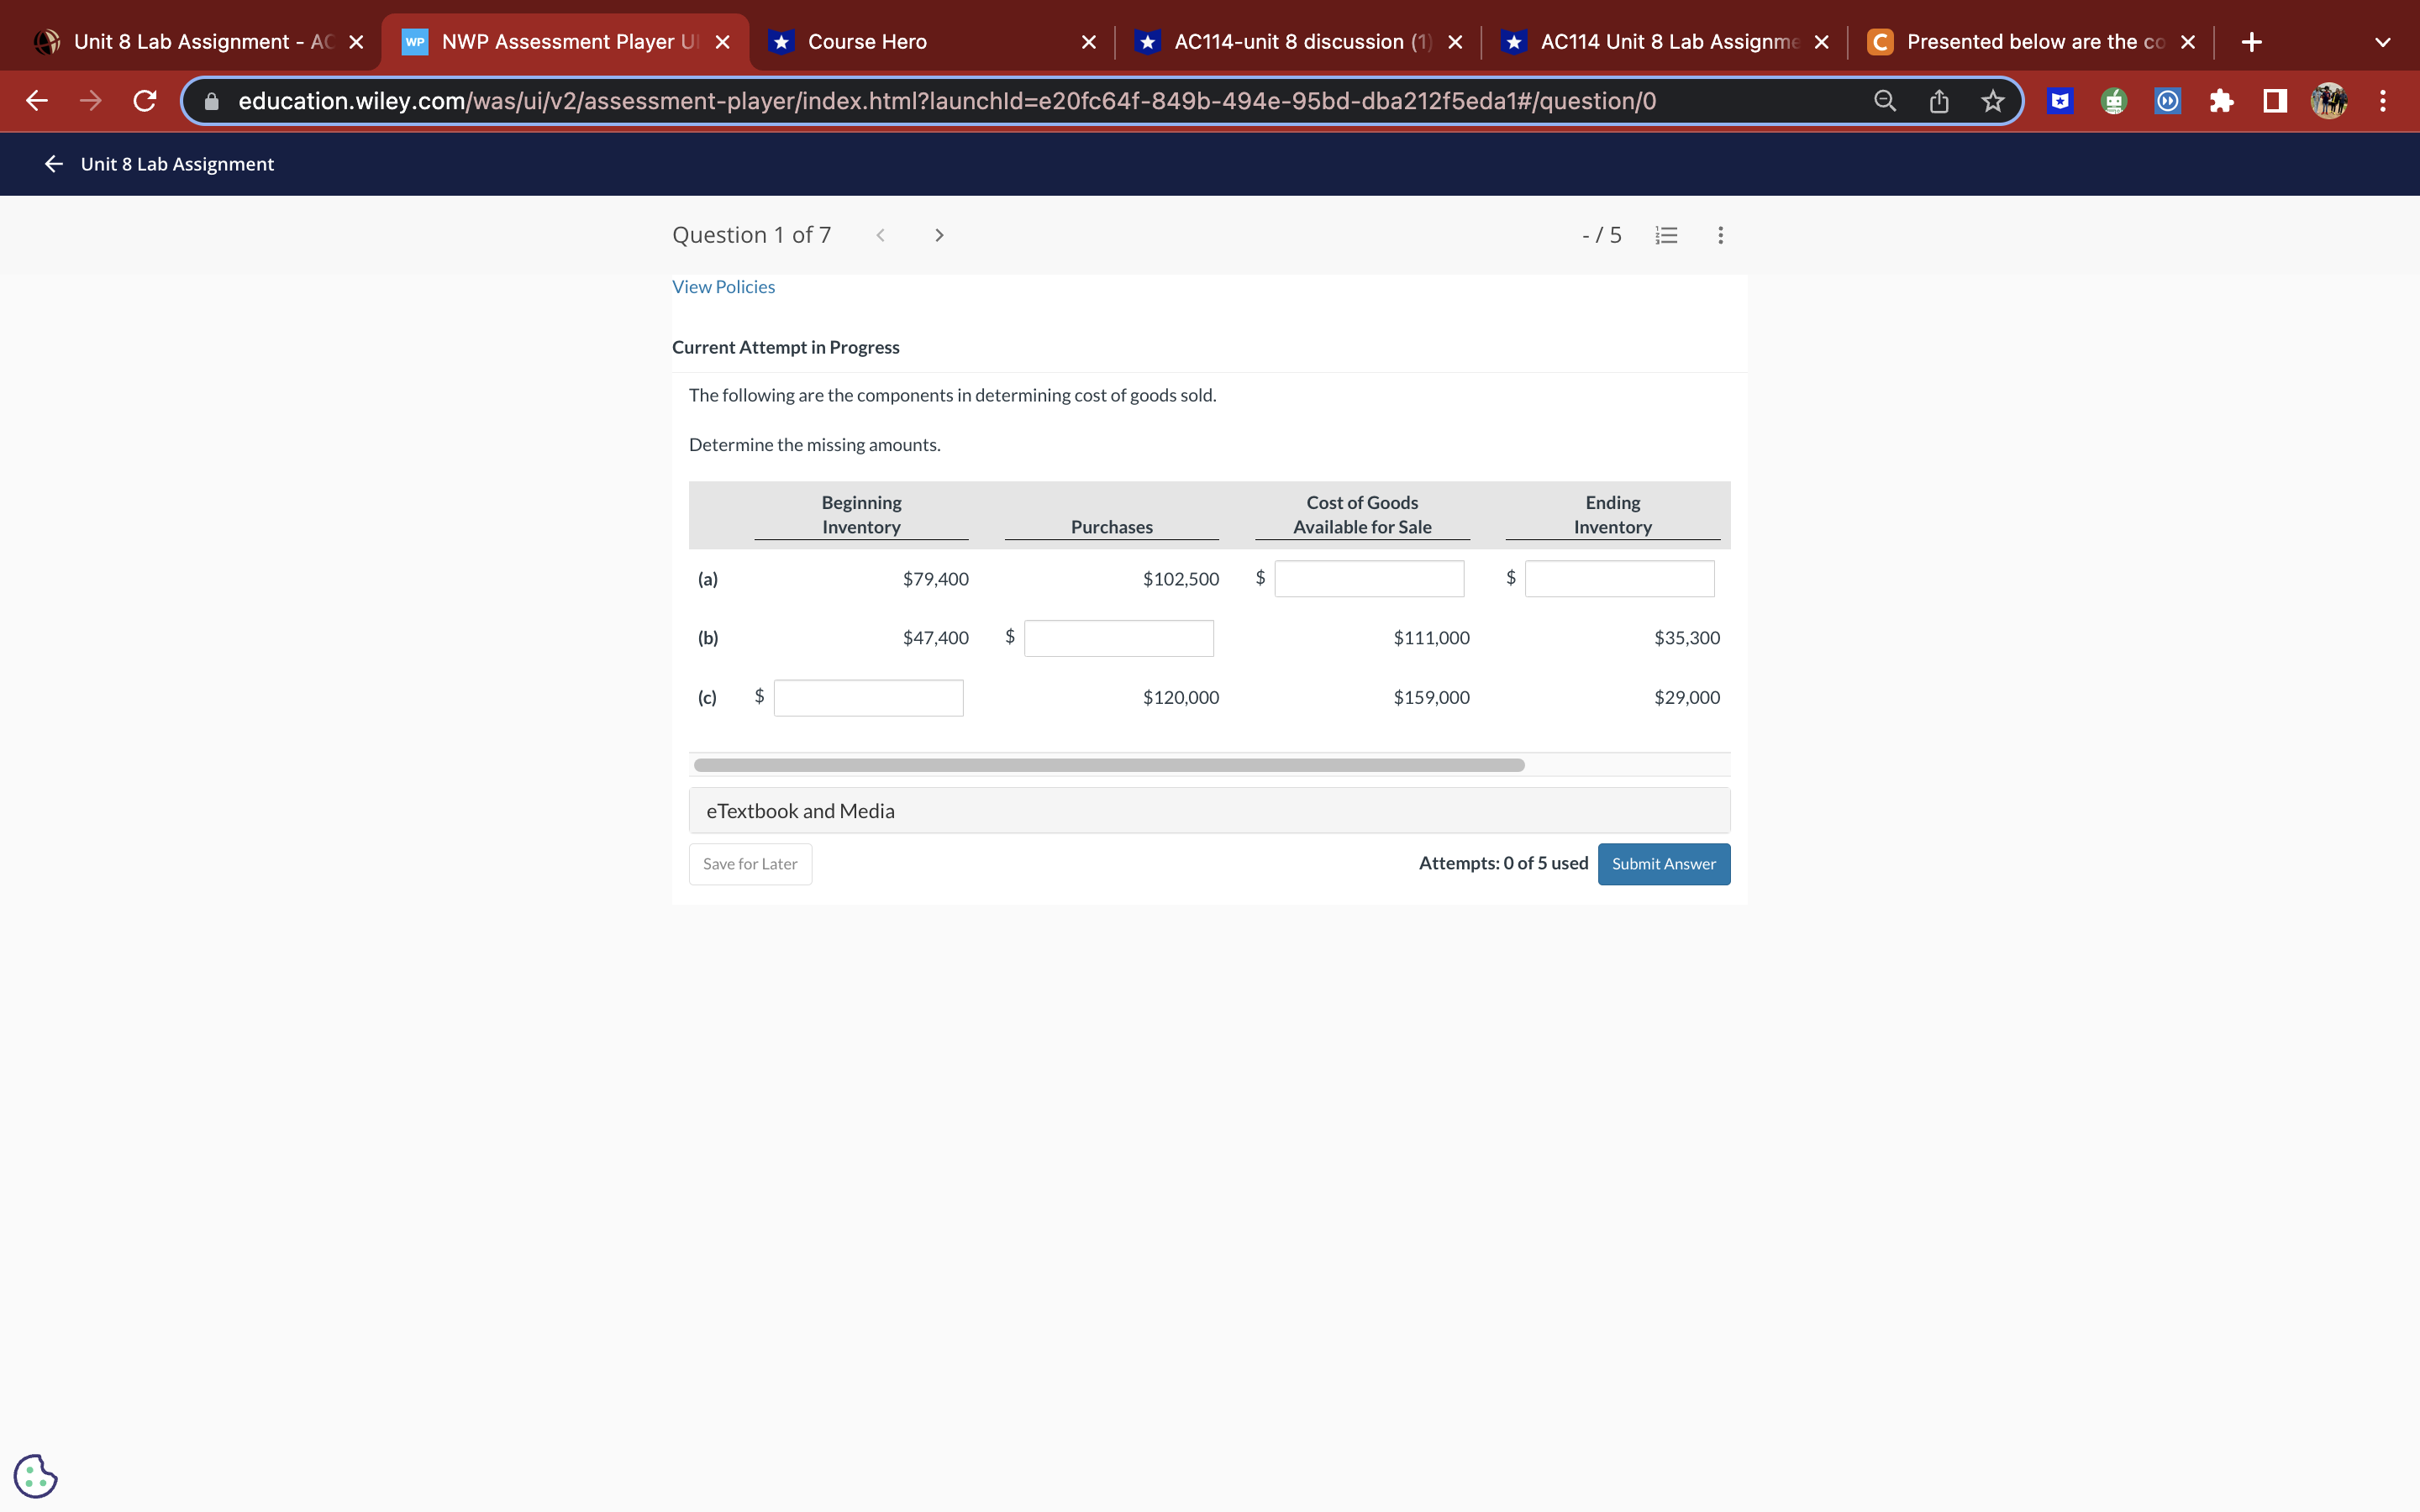Viewport: 2420px width, 1512px height.
Task: Click the cookie preferences icon
Action: click(x=36, y=1475)
